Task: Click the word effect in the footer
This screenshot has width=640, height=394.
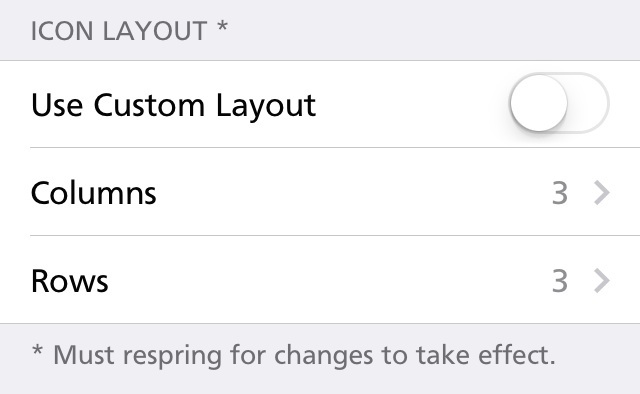Action: tap(517, 354)
